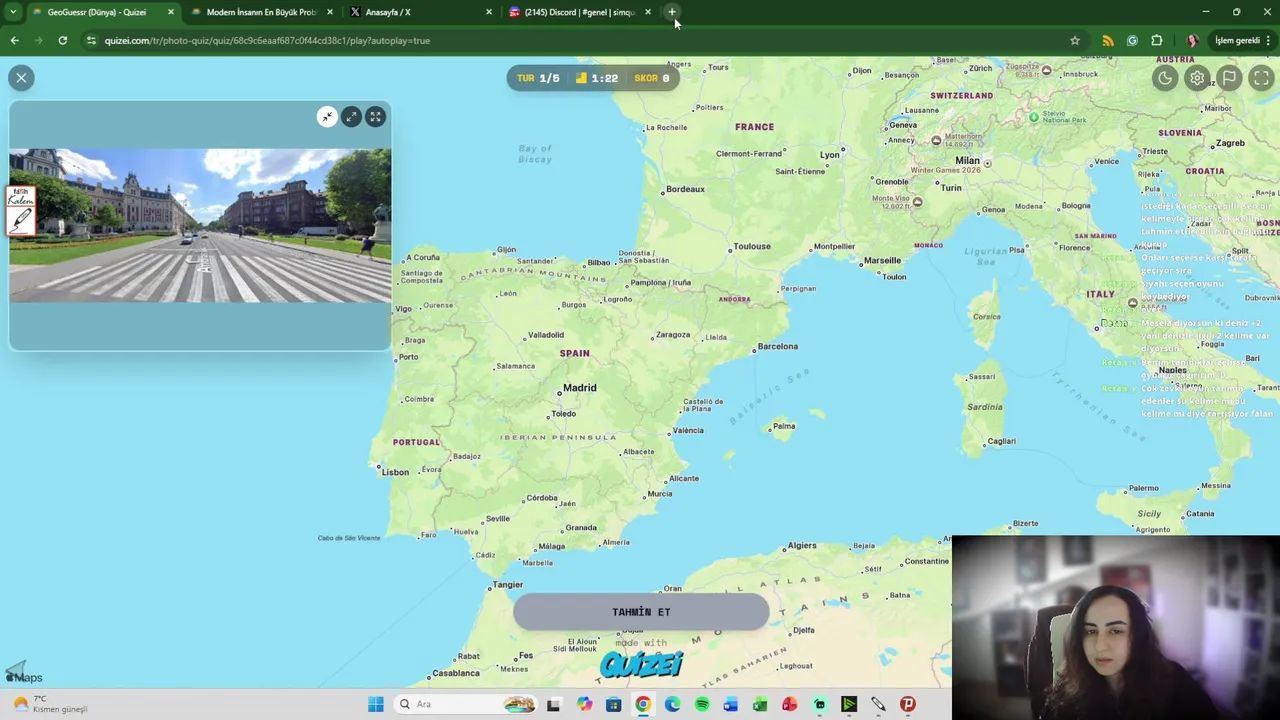Click Palma on the map

[x=784, y=426]
